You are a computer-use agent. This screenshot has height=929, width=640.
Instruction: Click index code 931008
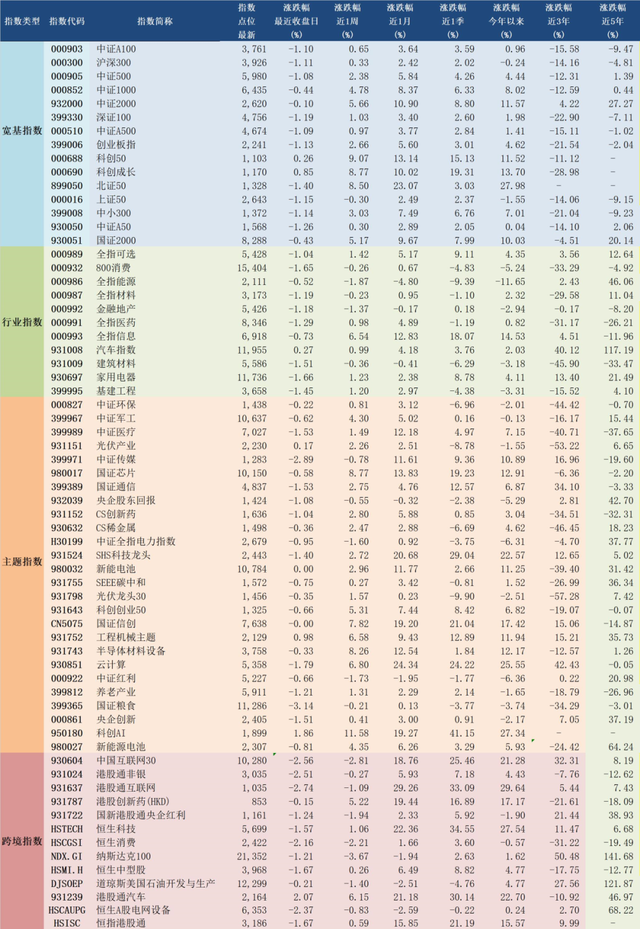coord(66,350)
